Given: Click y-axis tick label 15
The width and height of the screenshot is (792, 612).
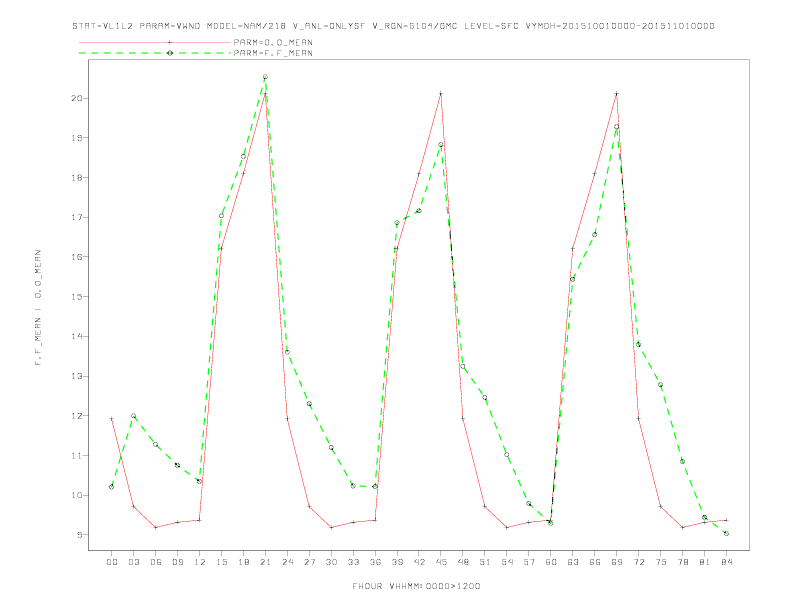Looking at the screenshot, I should (77, 297).
